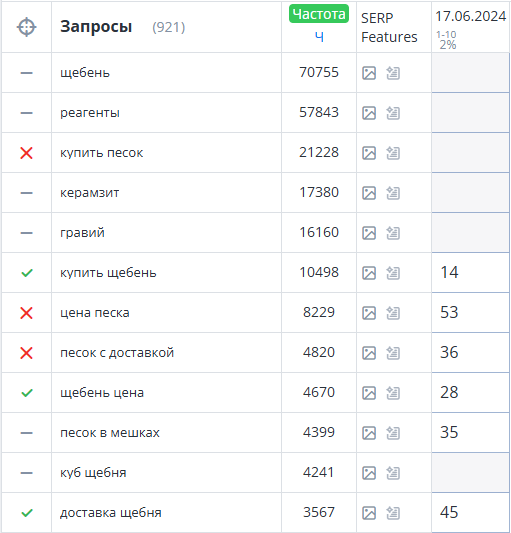Click position 28 for щебень цена
This screenshot has height=533, width=511.
[x=449, y=392]
